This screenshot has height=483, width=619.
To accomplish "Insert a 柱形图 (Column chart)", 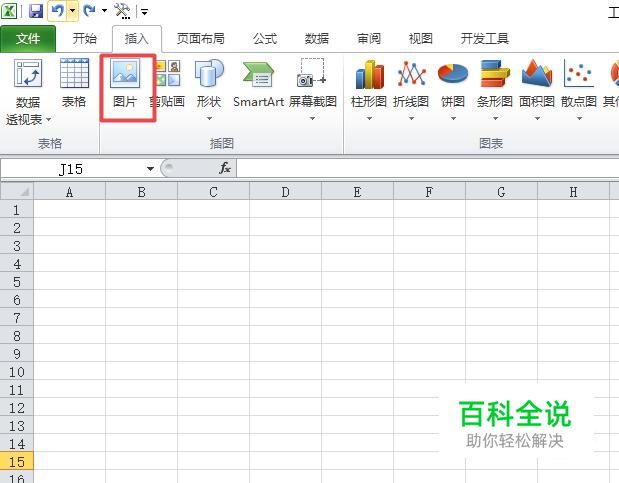I will click(369, 89).
